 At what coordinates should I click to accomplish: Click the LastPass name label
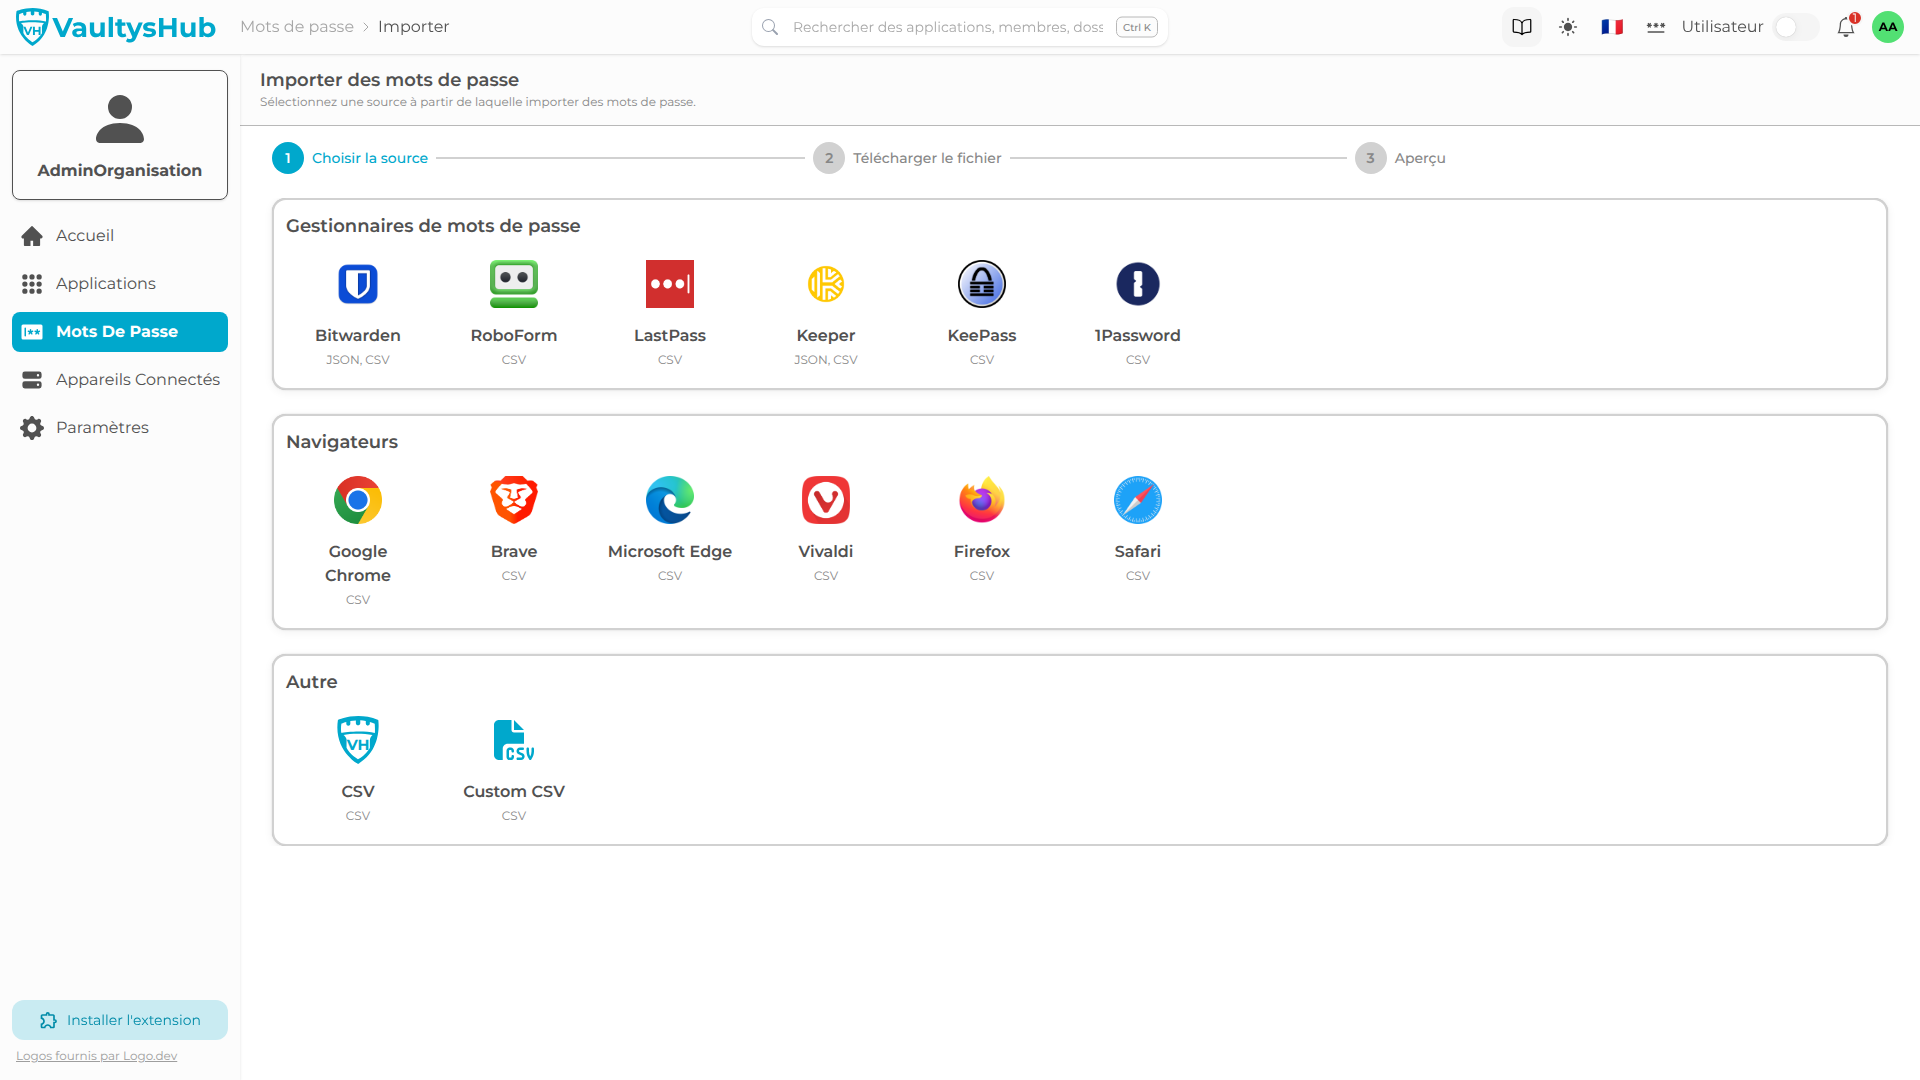pos(670,336)
